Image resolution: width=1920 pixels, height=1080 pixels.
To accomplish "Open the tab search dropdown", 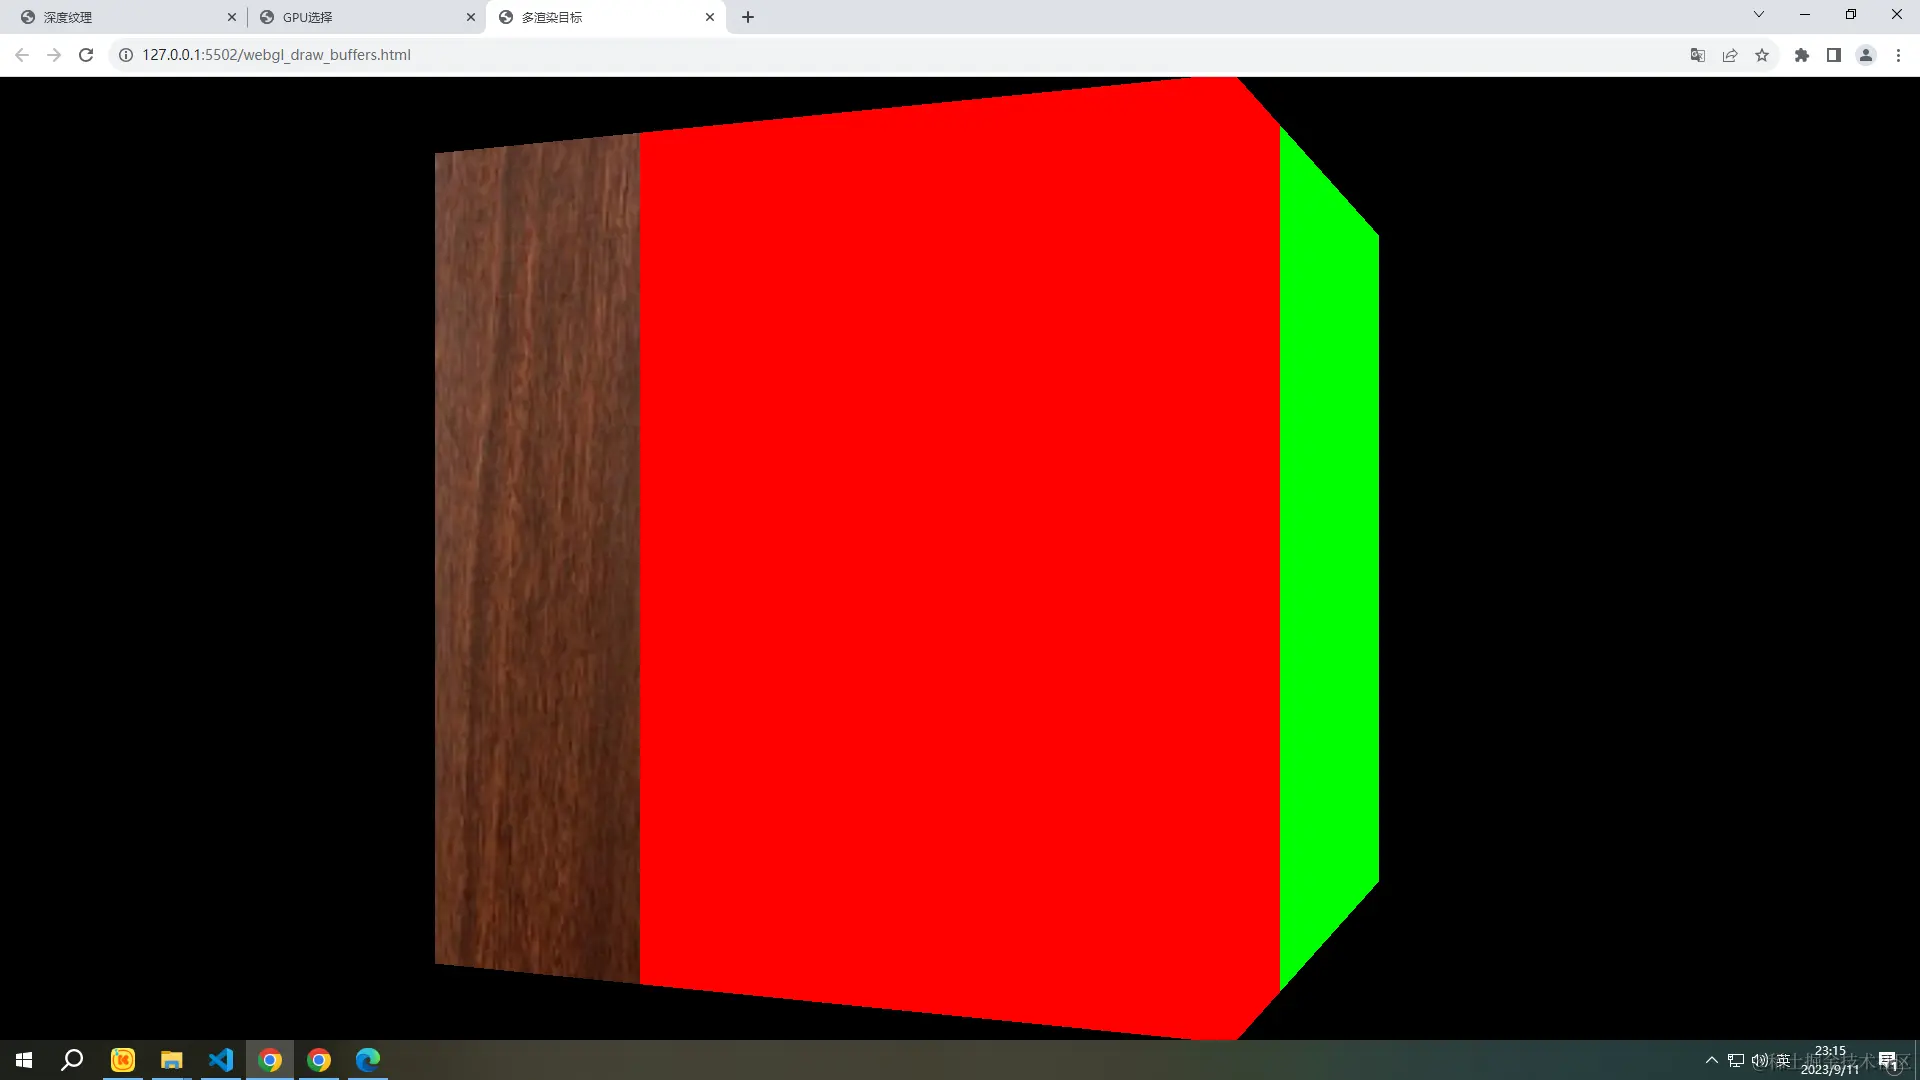I will coord(1758,14).
